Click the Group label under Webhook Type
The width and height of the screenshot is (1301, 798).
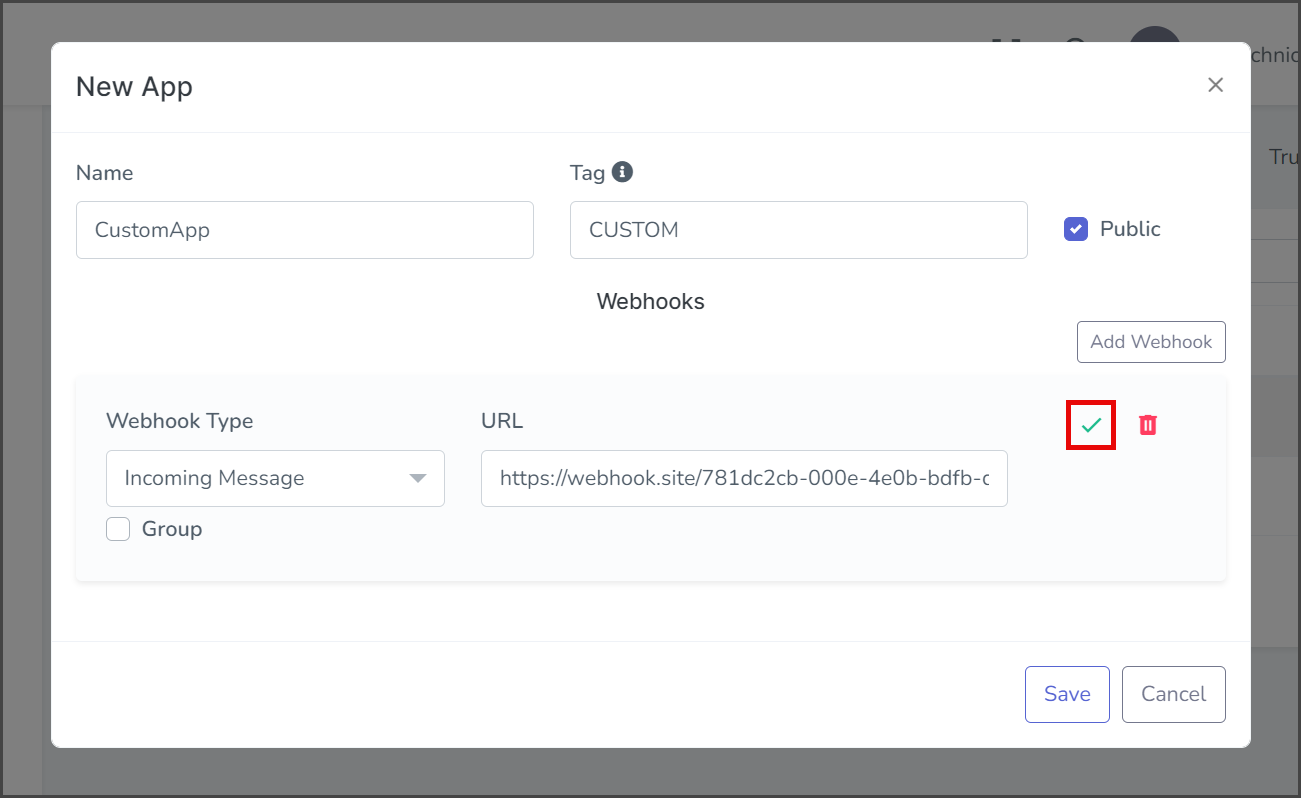(172, 529)
